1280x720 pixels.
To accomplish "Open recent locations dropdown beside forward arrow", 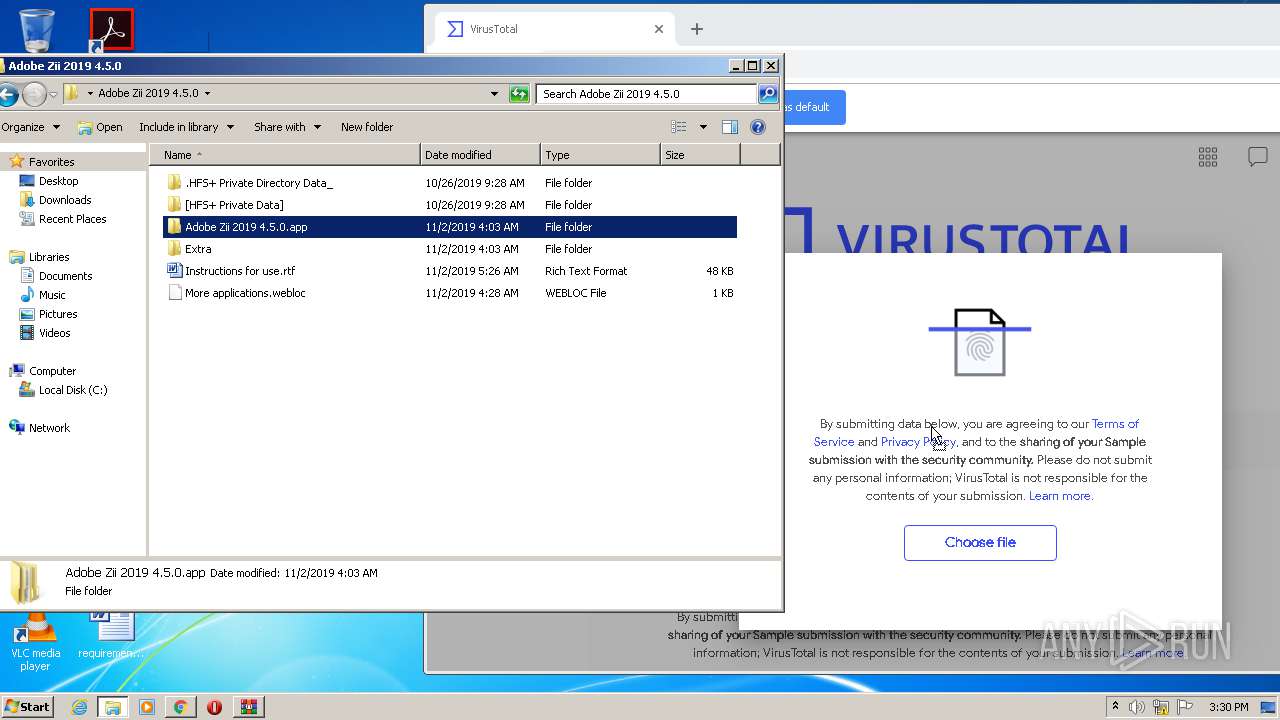I will tap(54, 94).
